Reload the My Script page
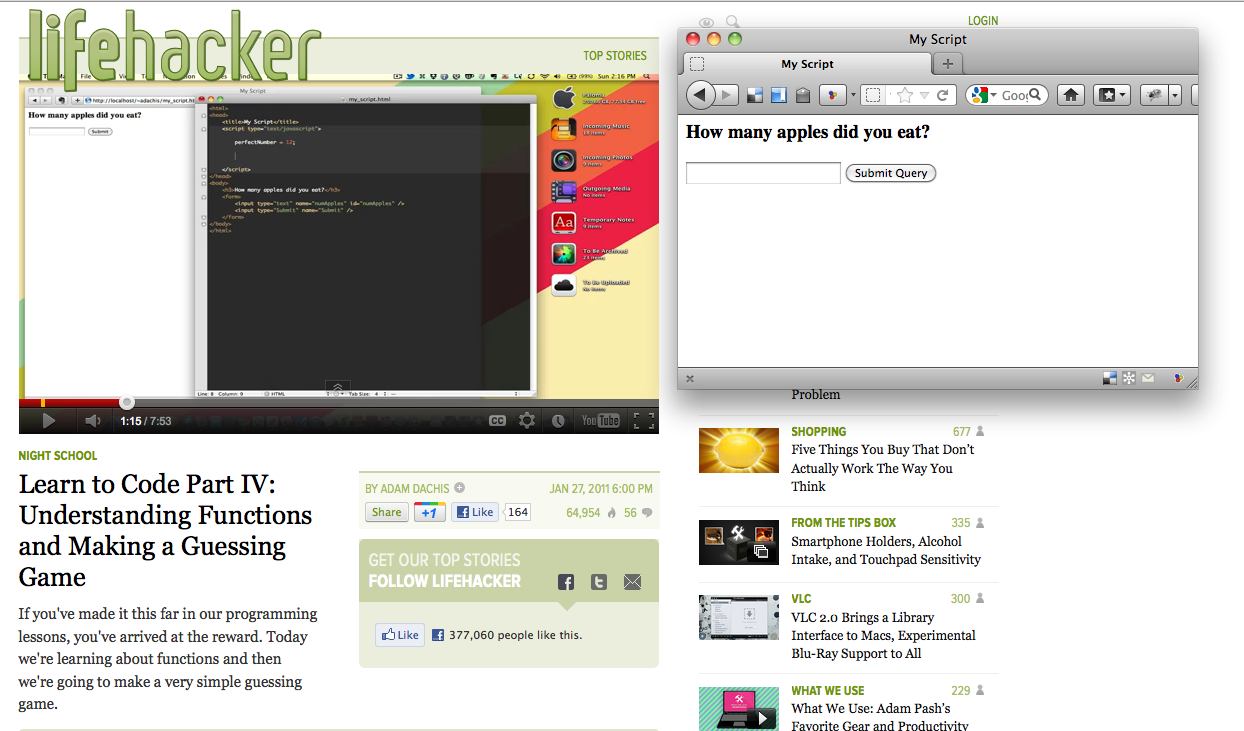This screenshot has height=731, width=1244. click(942, 95)
